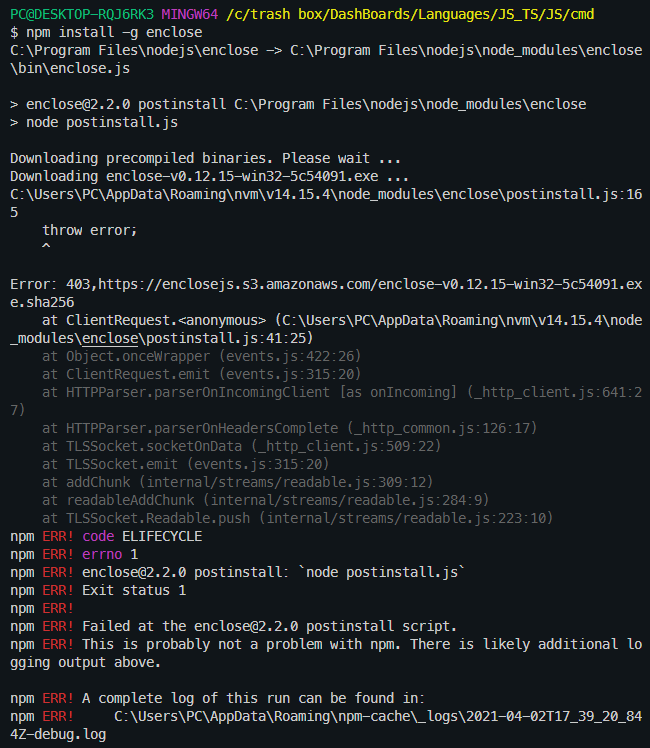Click the underlined 'enclose' path segment
650x748 pixels.
pos(110,338)
